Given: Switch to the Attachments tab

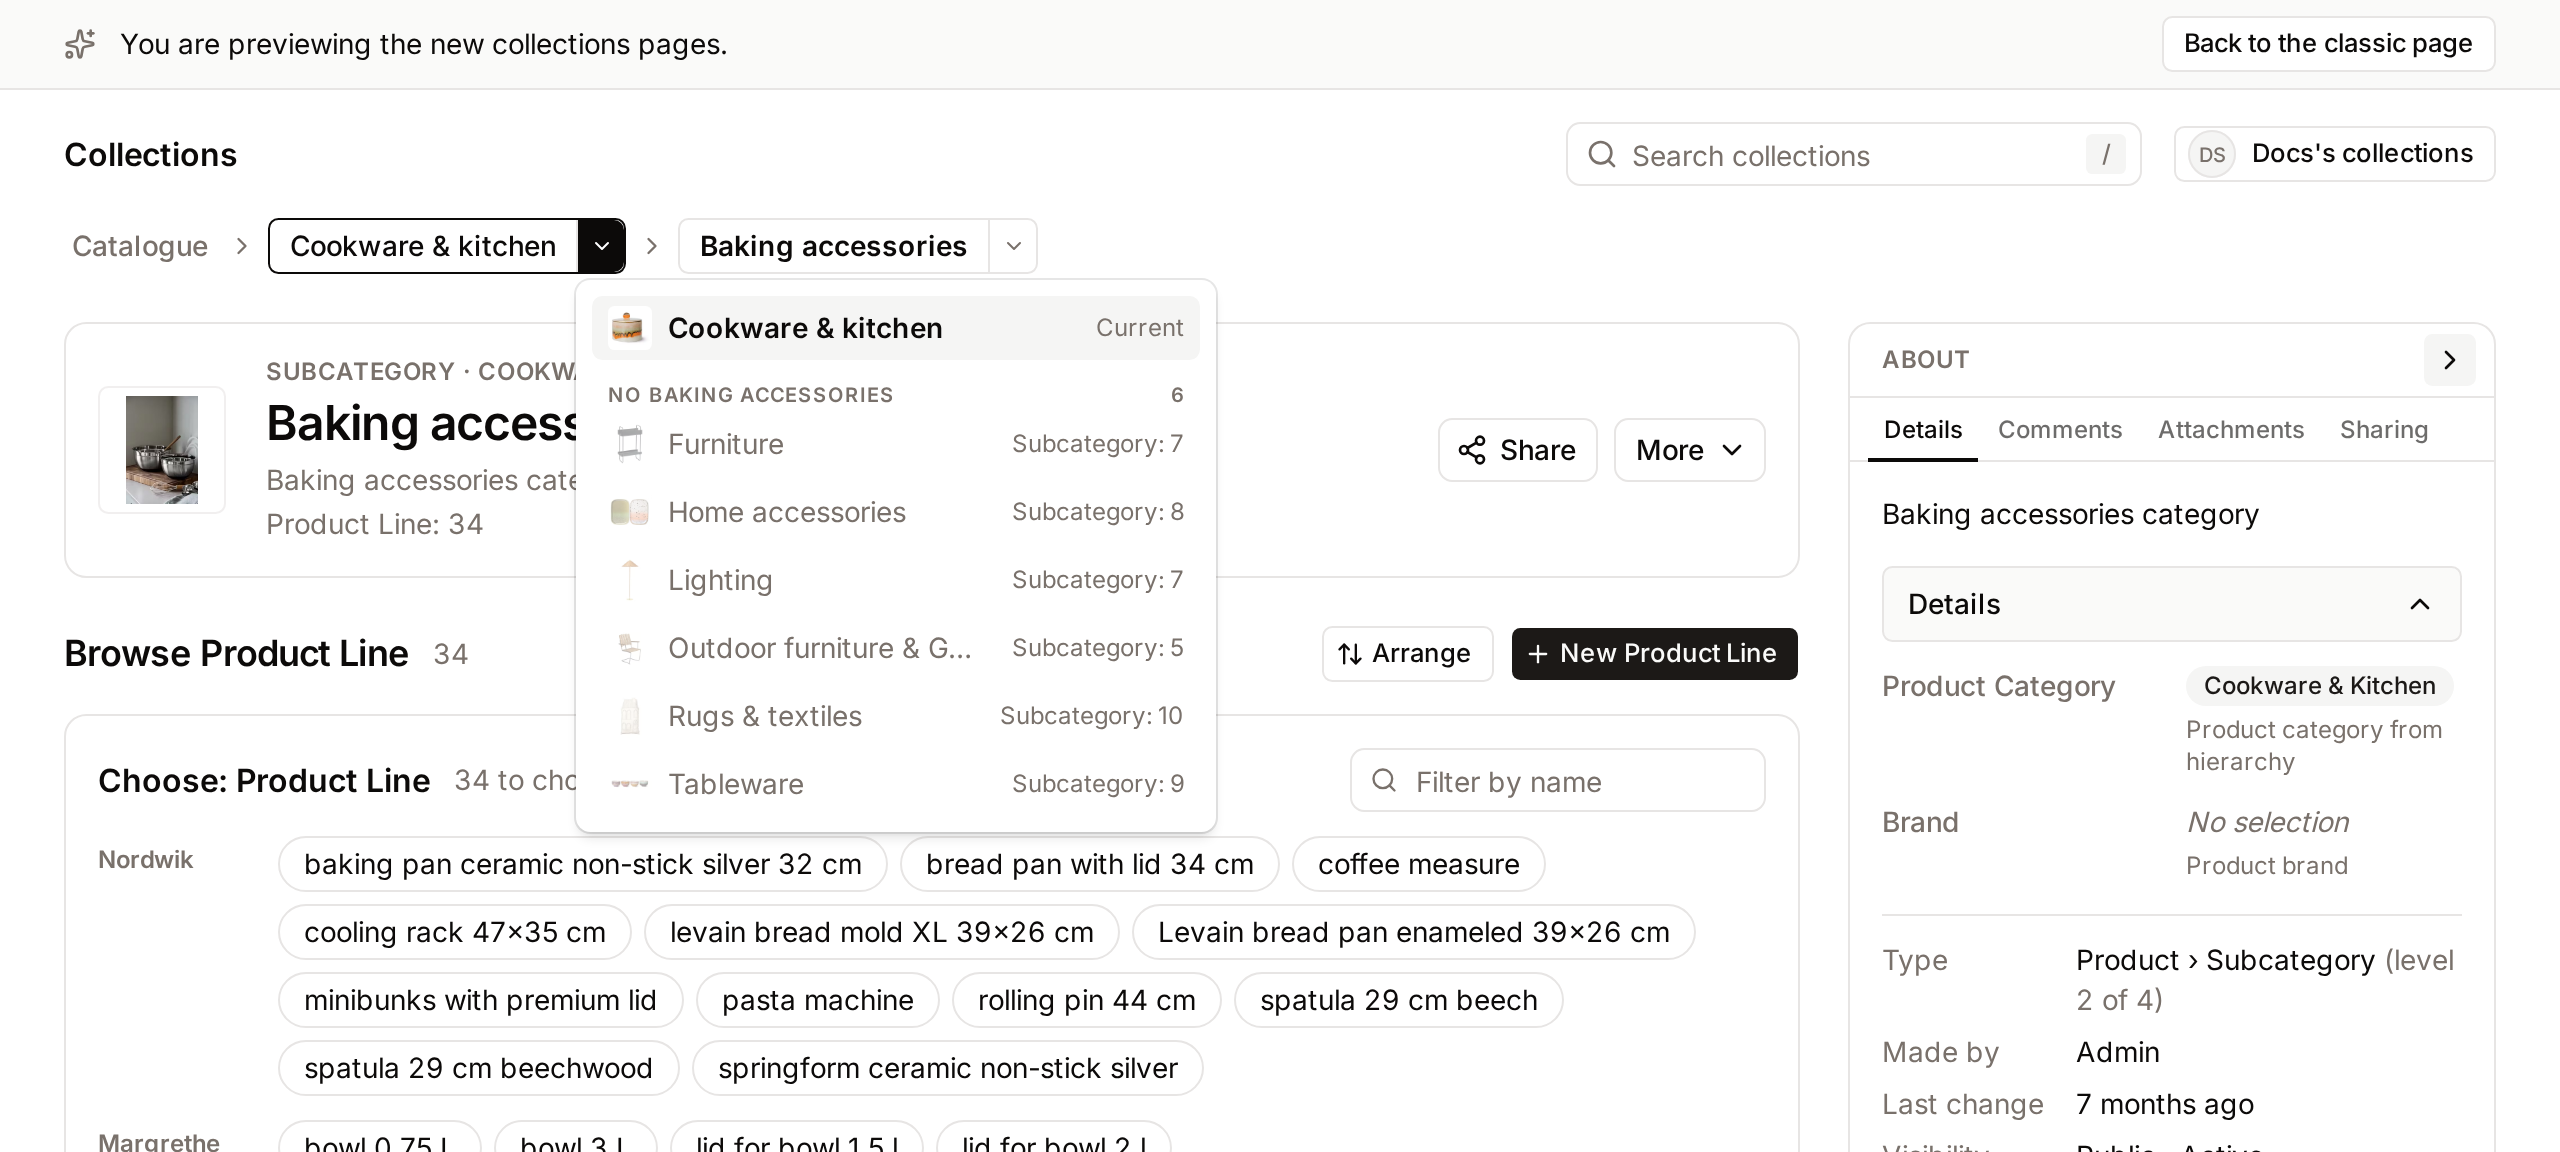Looking at the screenshot, I should coord(2231,430).
